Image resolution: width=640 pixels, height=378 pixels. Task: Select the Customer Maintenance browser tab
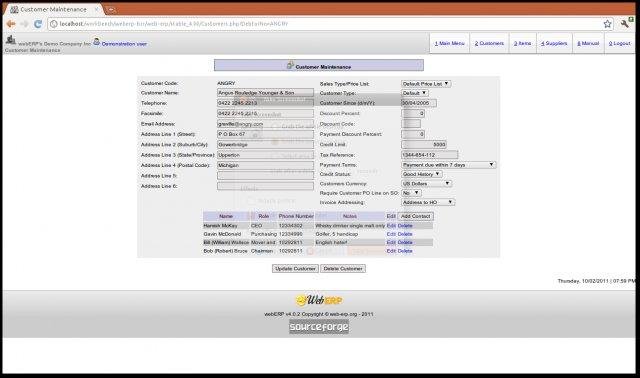(53, 9)
